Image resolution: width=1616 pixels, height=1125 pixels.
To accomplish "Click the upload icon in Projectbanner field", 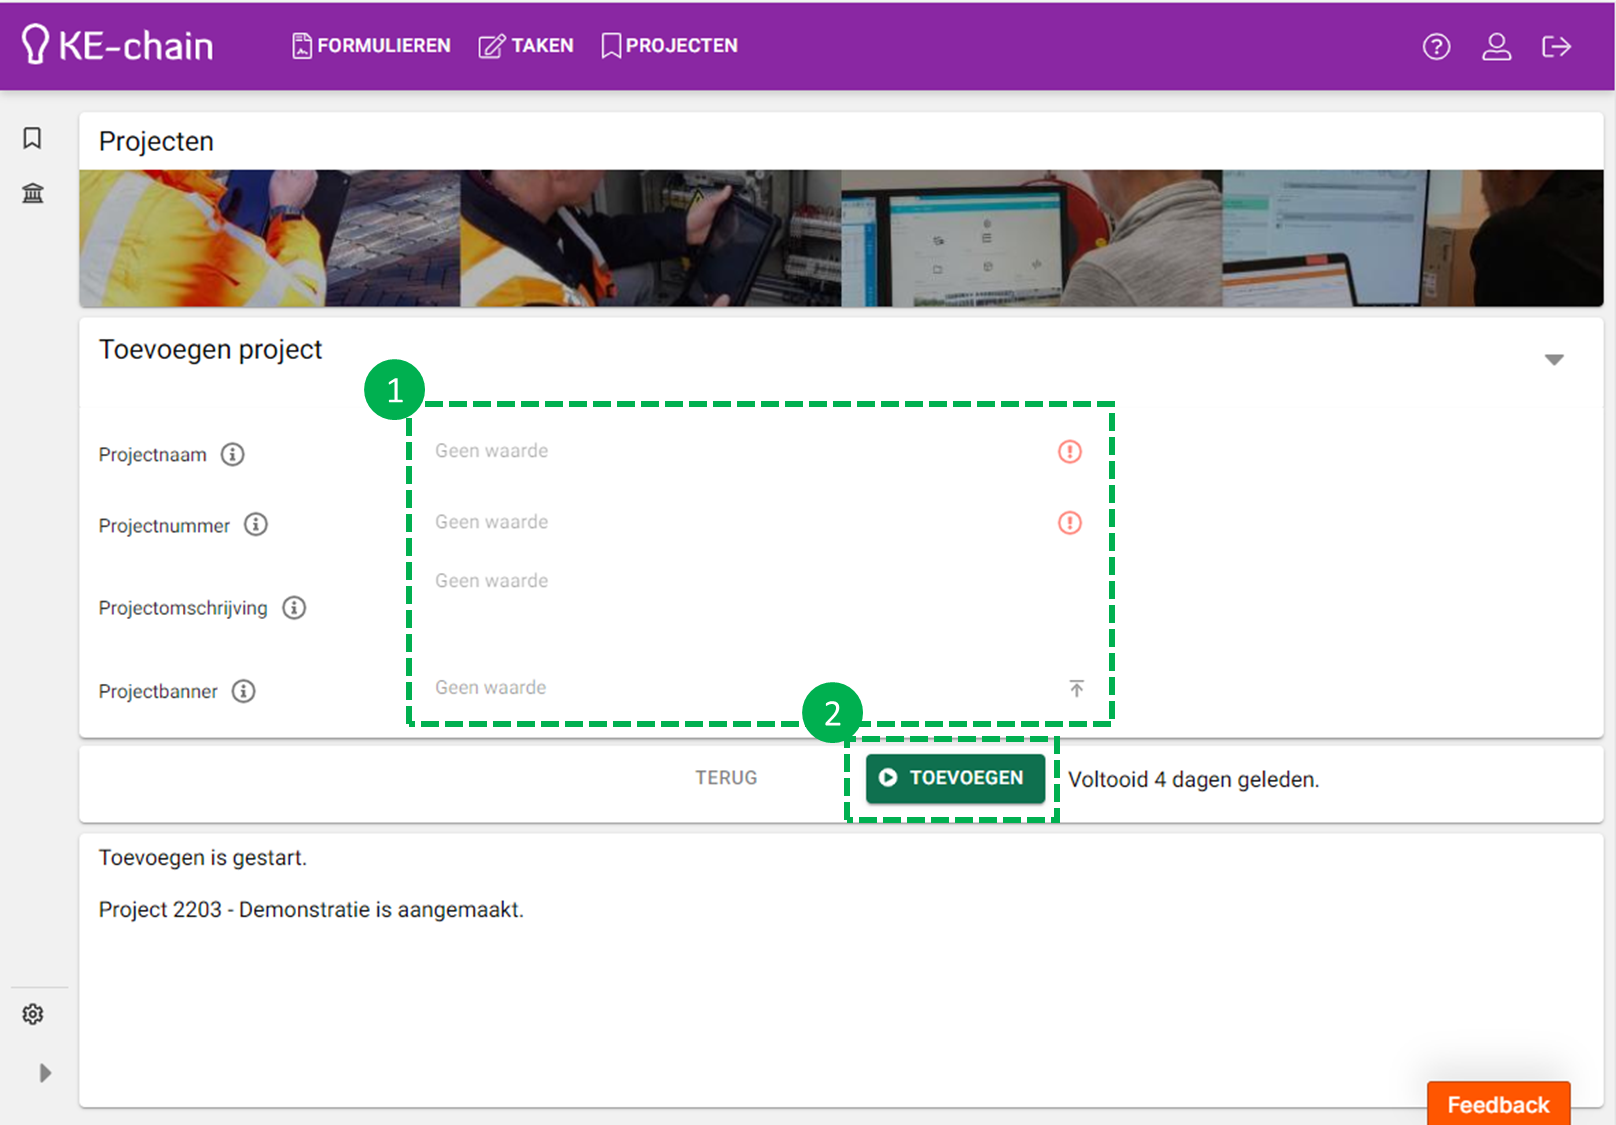I will [1076, 688].
